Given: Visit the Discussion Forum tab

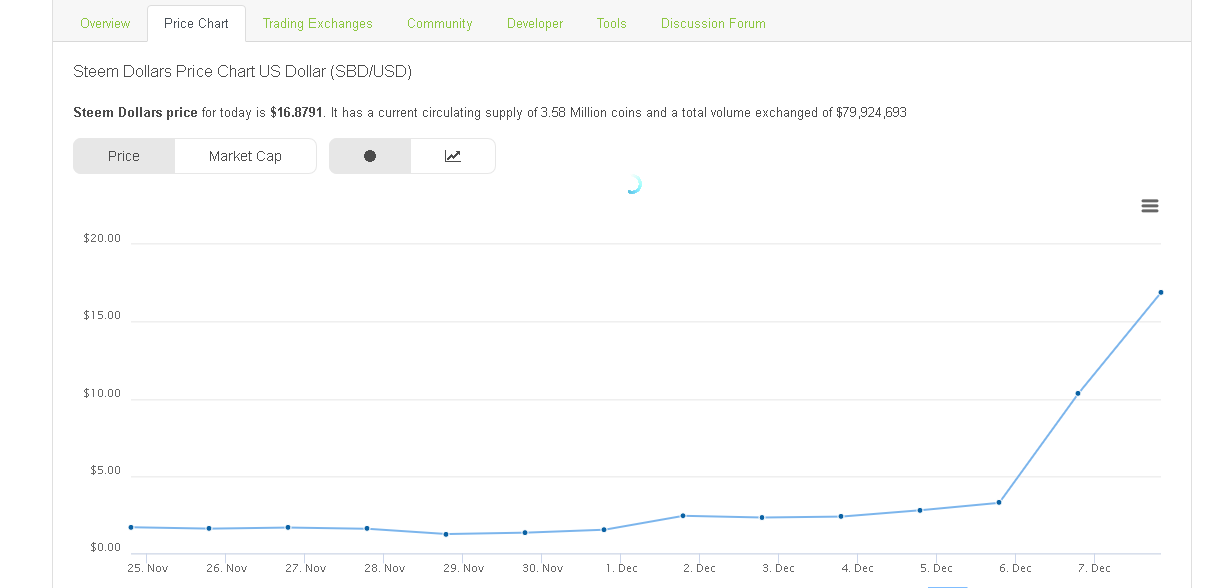Looking at the screenshot, I should [713, 23].
